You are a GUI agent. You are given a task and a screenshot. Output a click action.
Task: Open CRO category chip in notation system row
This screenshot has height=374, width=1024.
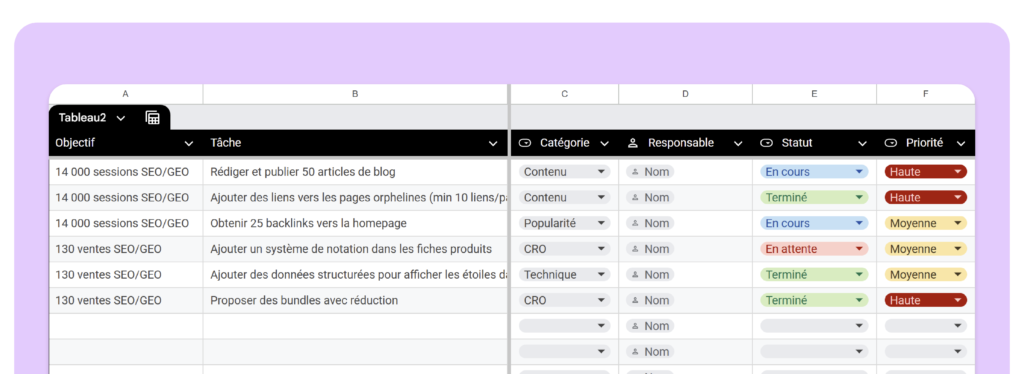[564, 249]
